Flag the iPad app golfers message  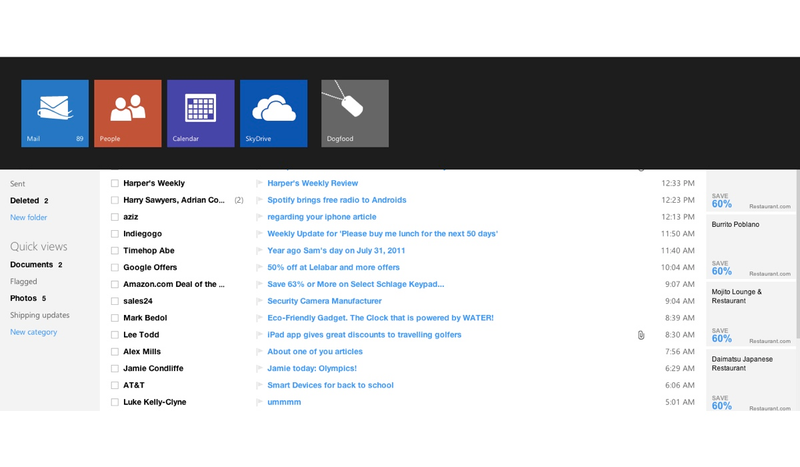click(259, 335)
